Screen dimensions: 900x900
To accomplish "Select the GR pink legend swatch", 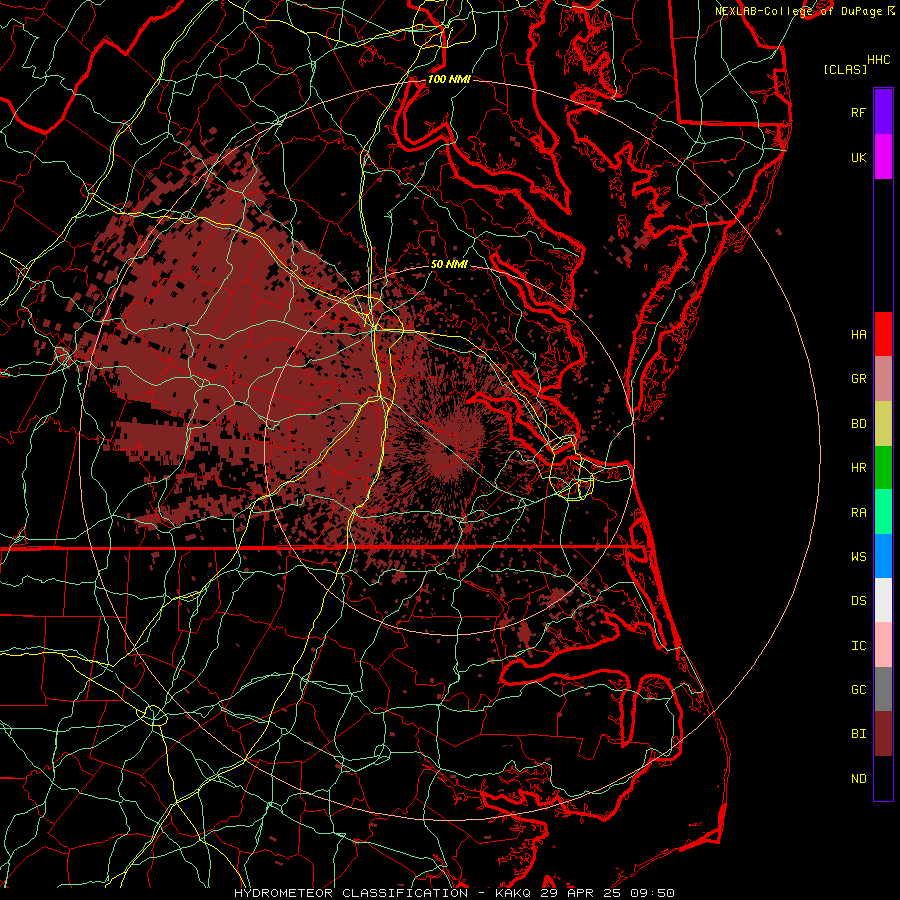I will pos(883,379).
